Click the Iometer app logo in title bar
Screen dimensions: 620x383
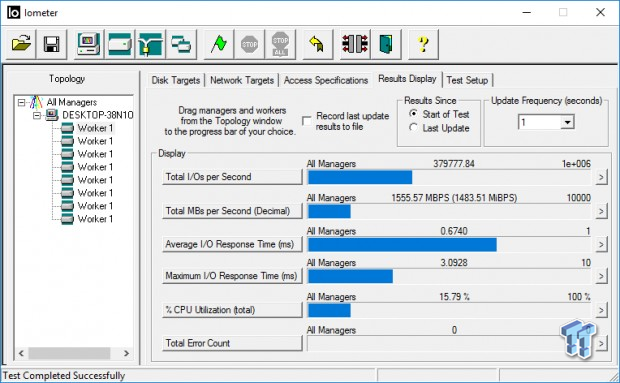tap(13, 13)
